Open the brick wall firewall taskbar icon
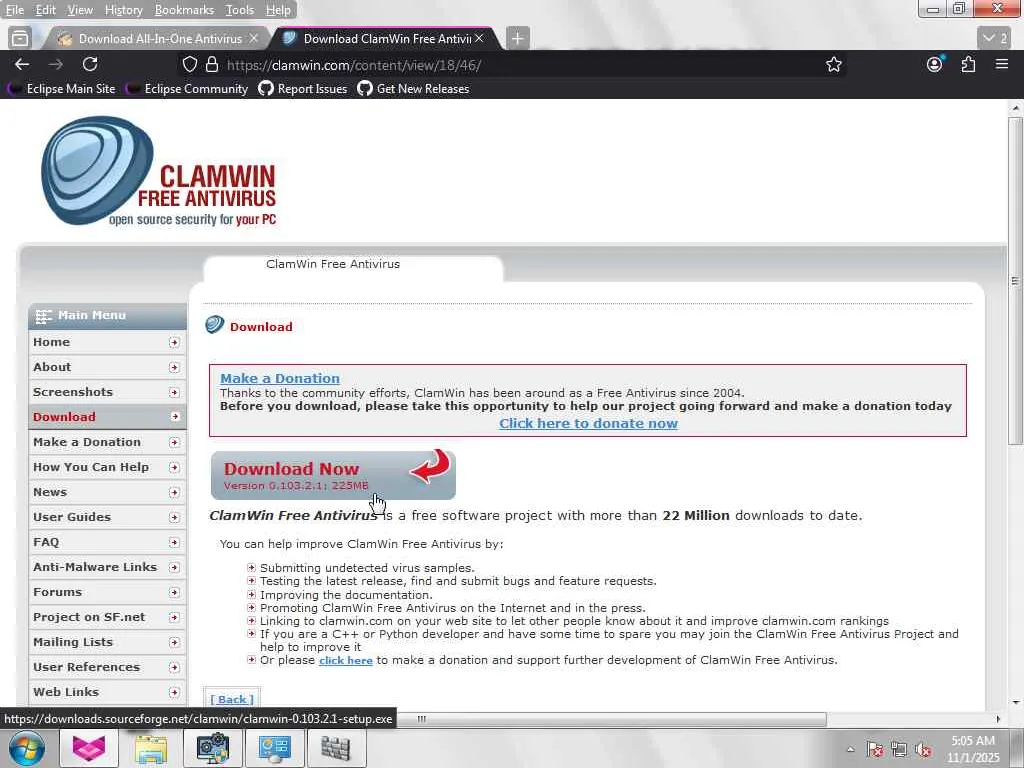1024x768 pixels. [336, 748]
